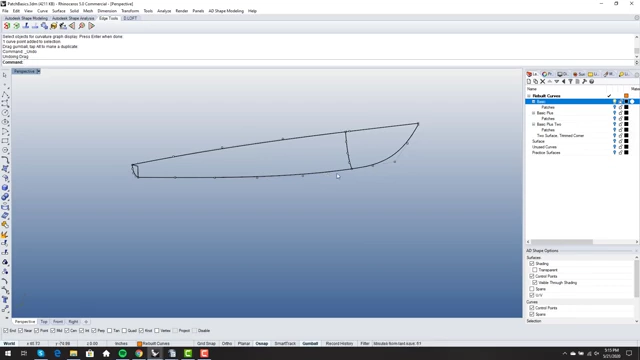The height and width of the screenshot is (360, 640).
Task: Move layer down with the down arrow icon
Action: point(556,82)
